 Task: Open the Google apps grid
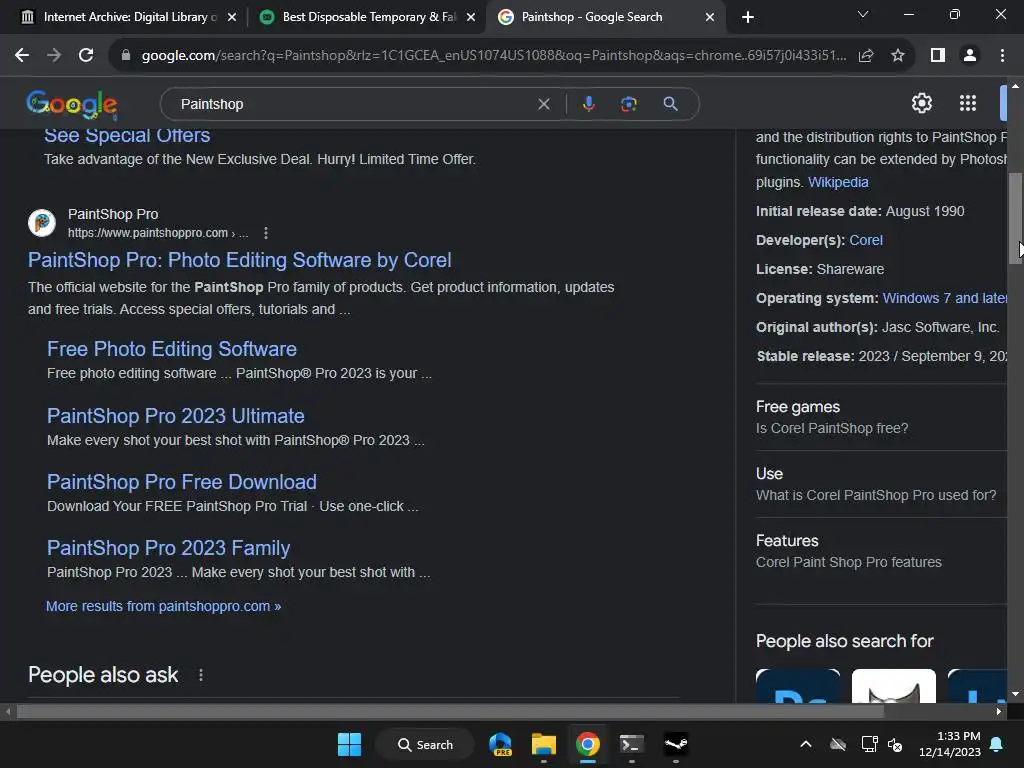tap(968, 103)
